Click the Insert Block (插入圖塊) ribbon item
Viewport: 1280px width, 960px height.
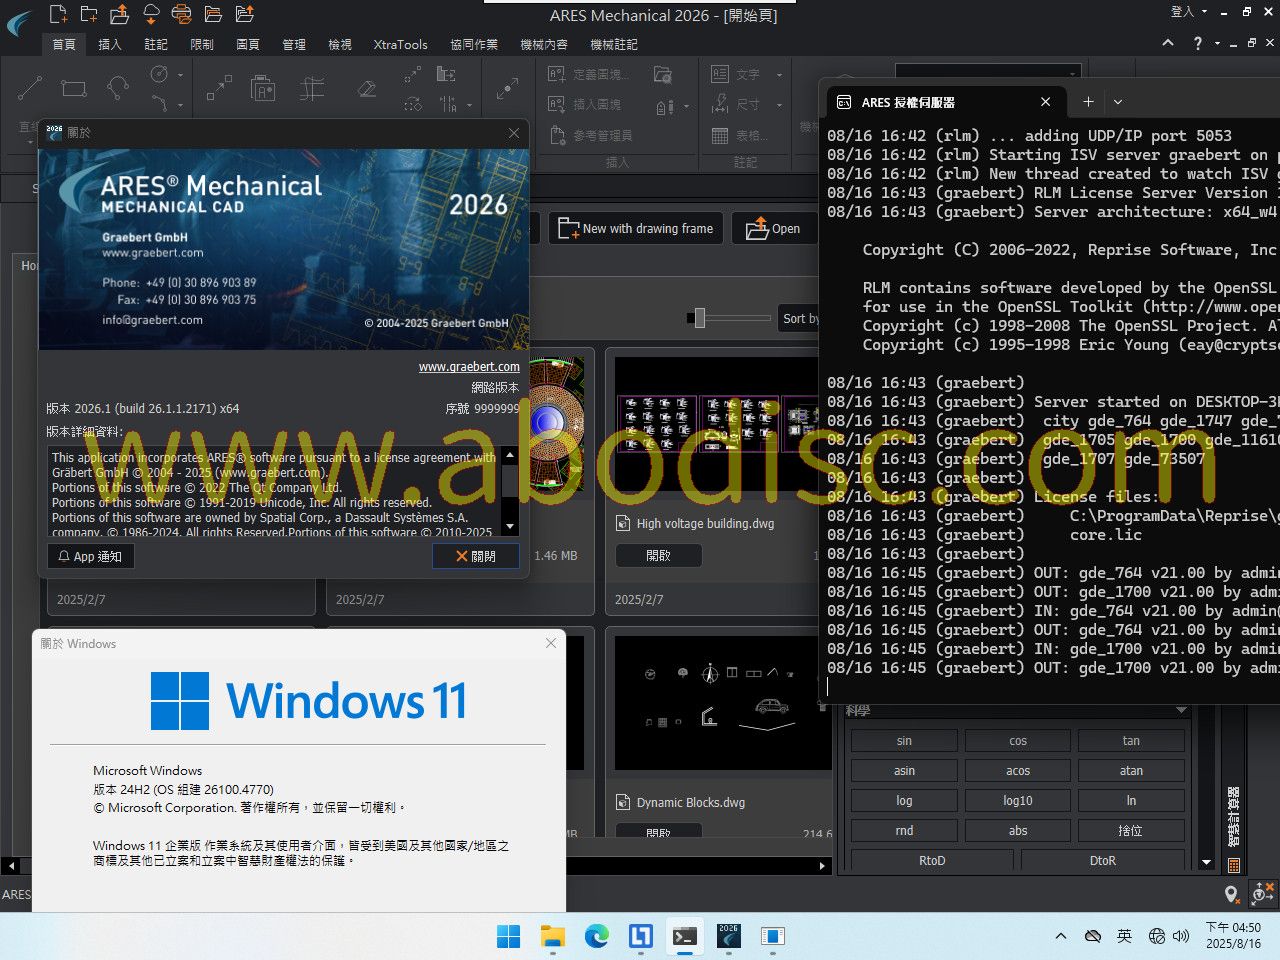pyautogui.click(x=585, y=104)
